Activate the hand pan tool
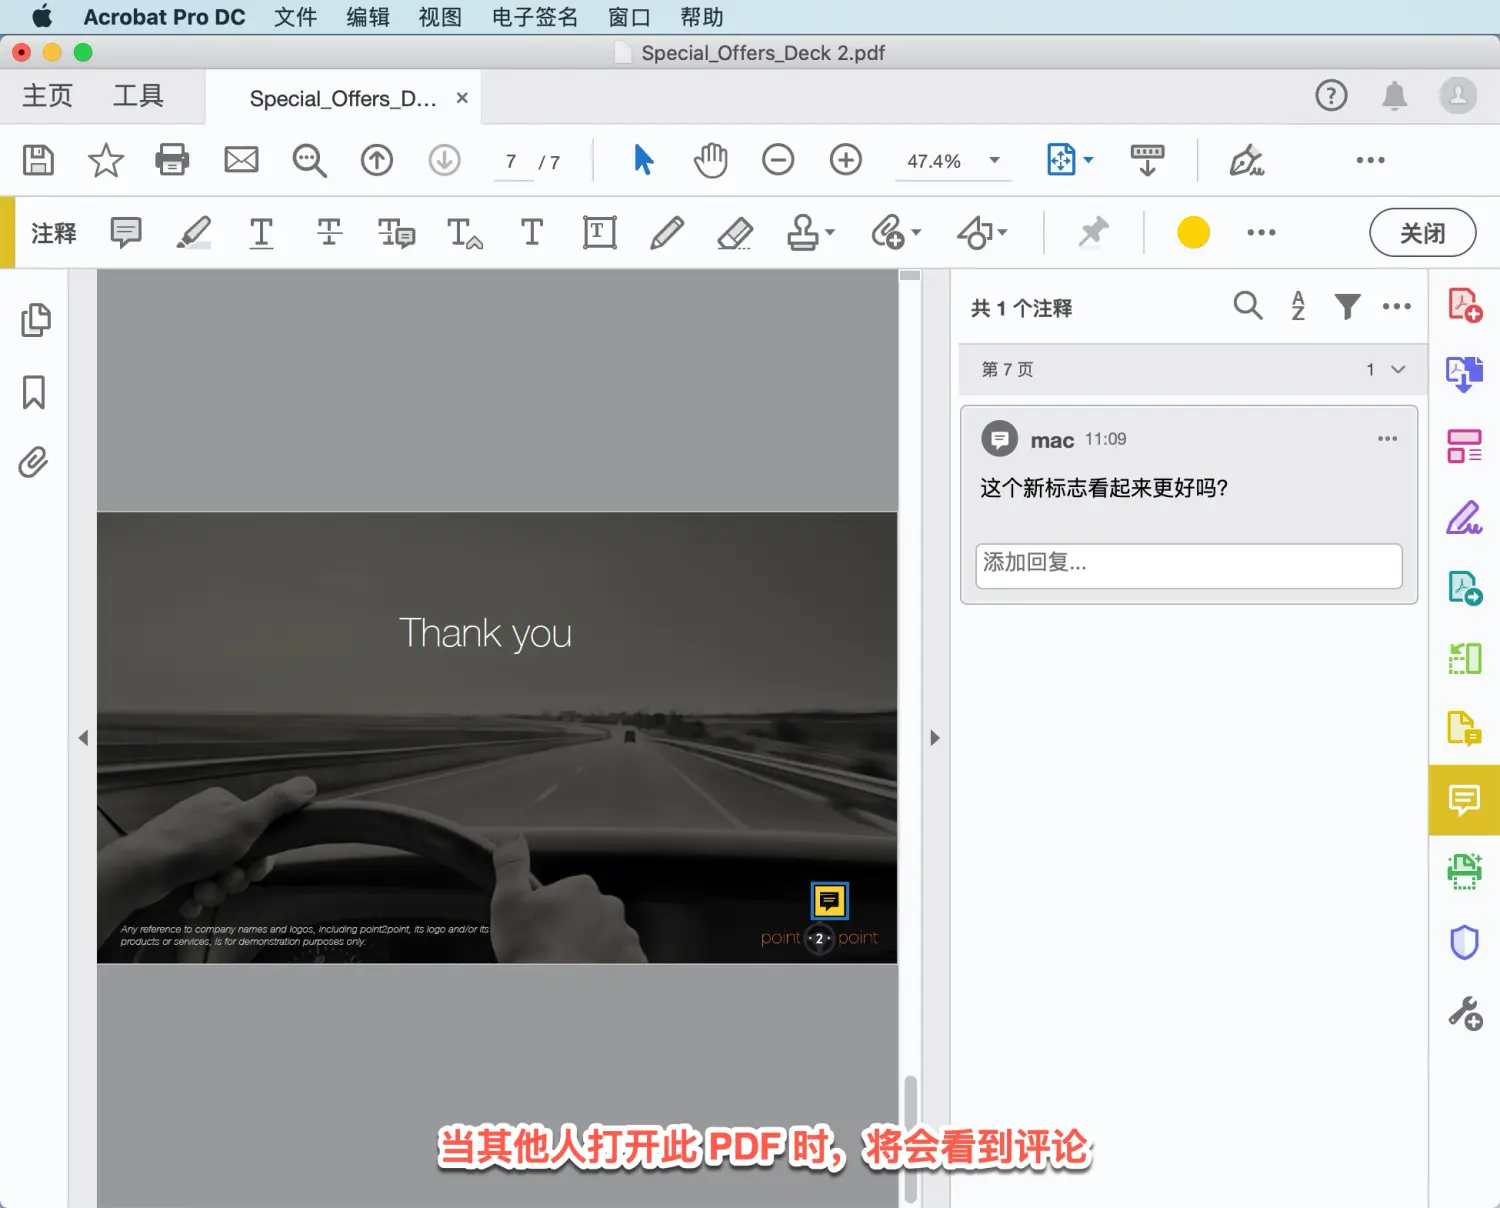This screenshot has height=1208, width=1500. (710, 160)
